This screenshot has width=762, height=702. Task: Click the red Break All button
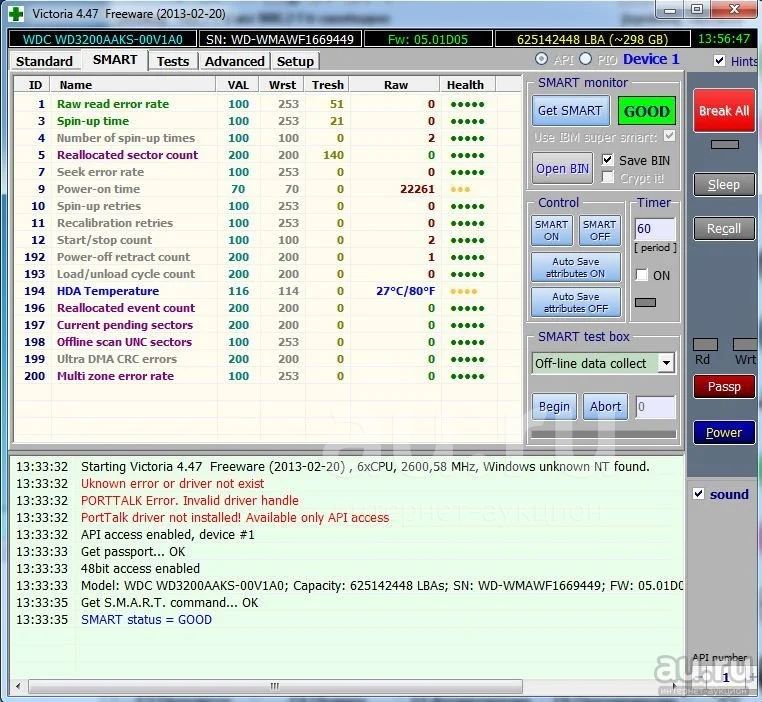724,111
